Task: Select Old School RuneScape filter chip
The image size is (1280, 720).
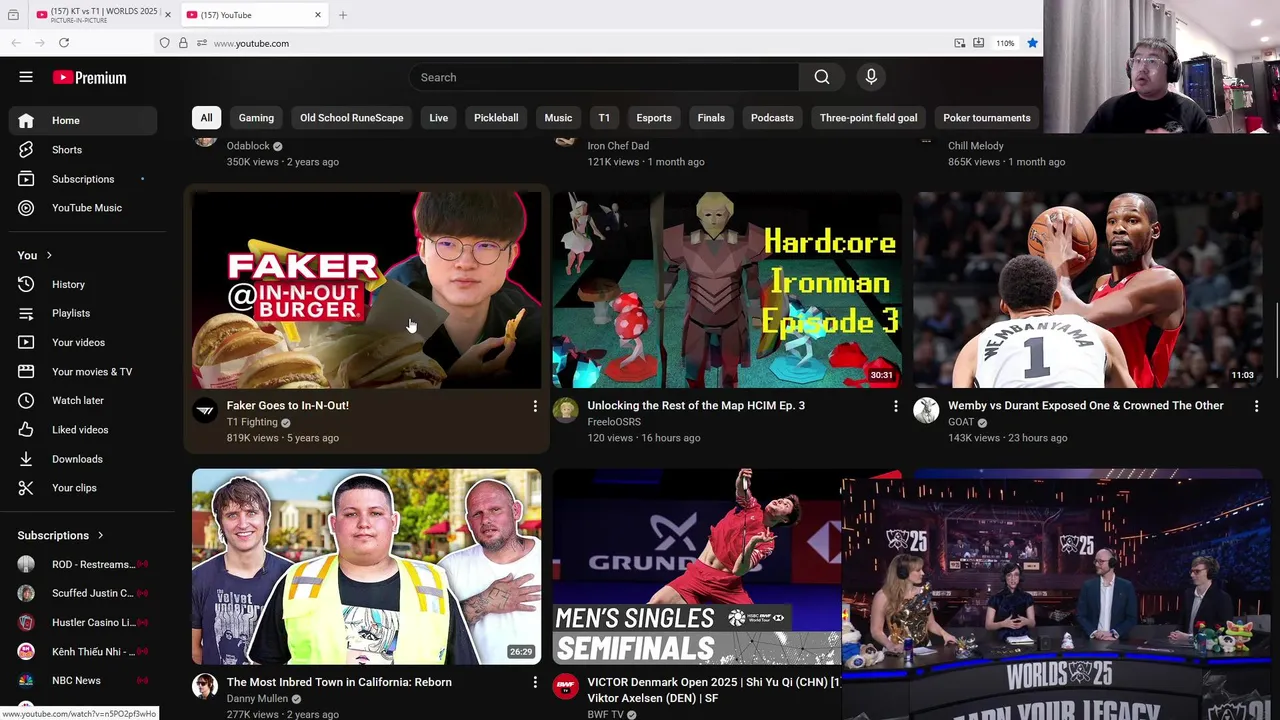Action: tap(352, 118)
